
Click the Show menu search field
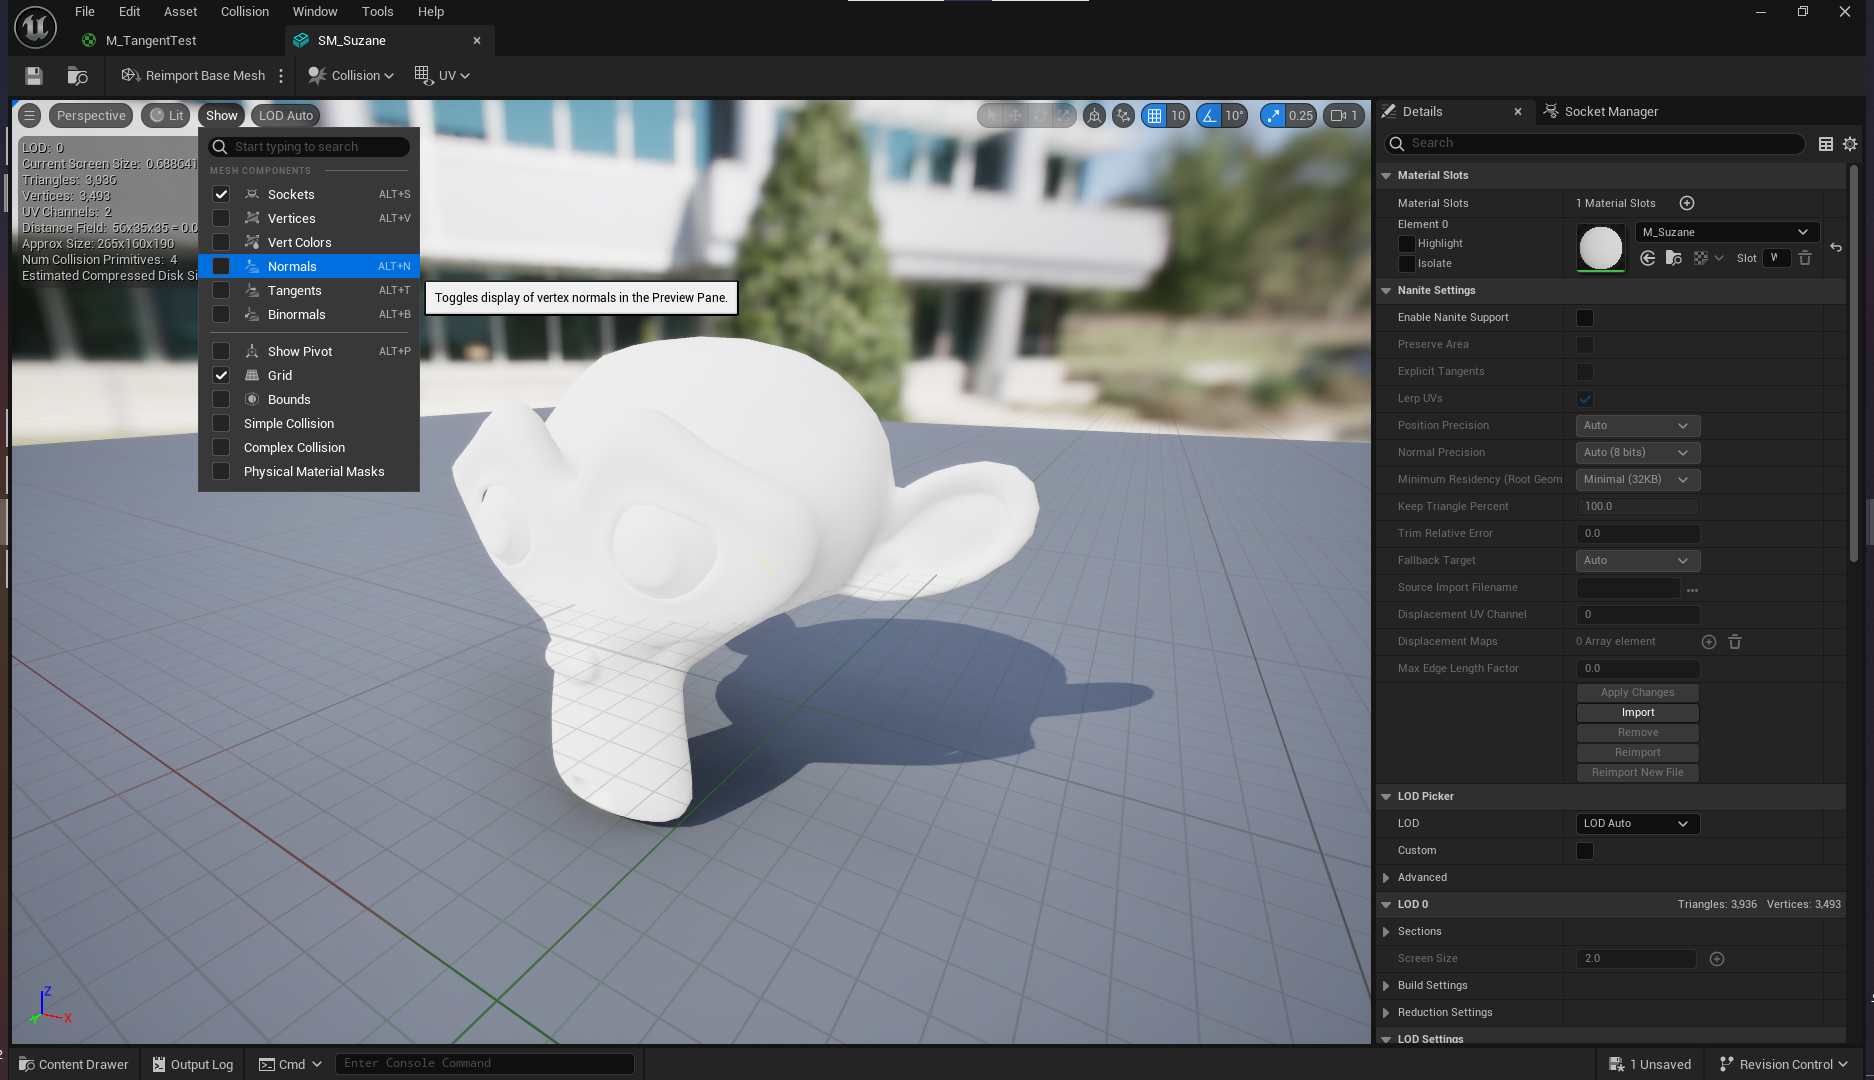309,147
